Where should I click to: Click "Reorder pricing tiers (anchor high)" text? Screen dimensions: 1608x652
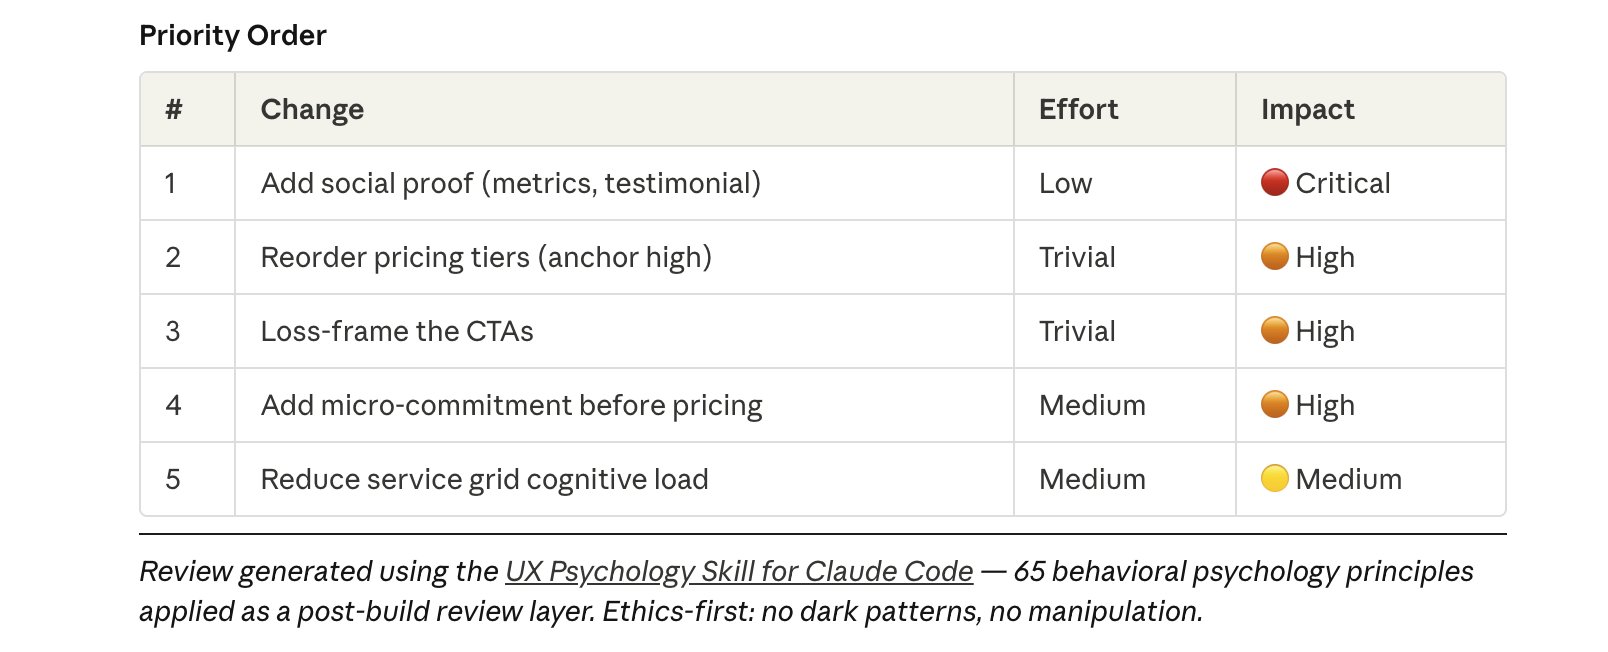[486, 257]
